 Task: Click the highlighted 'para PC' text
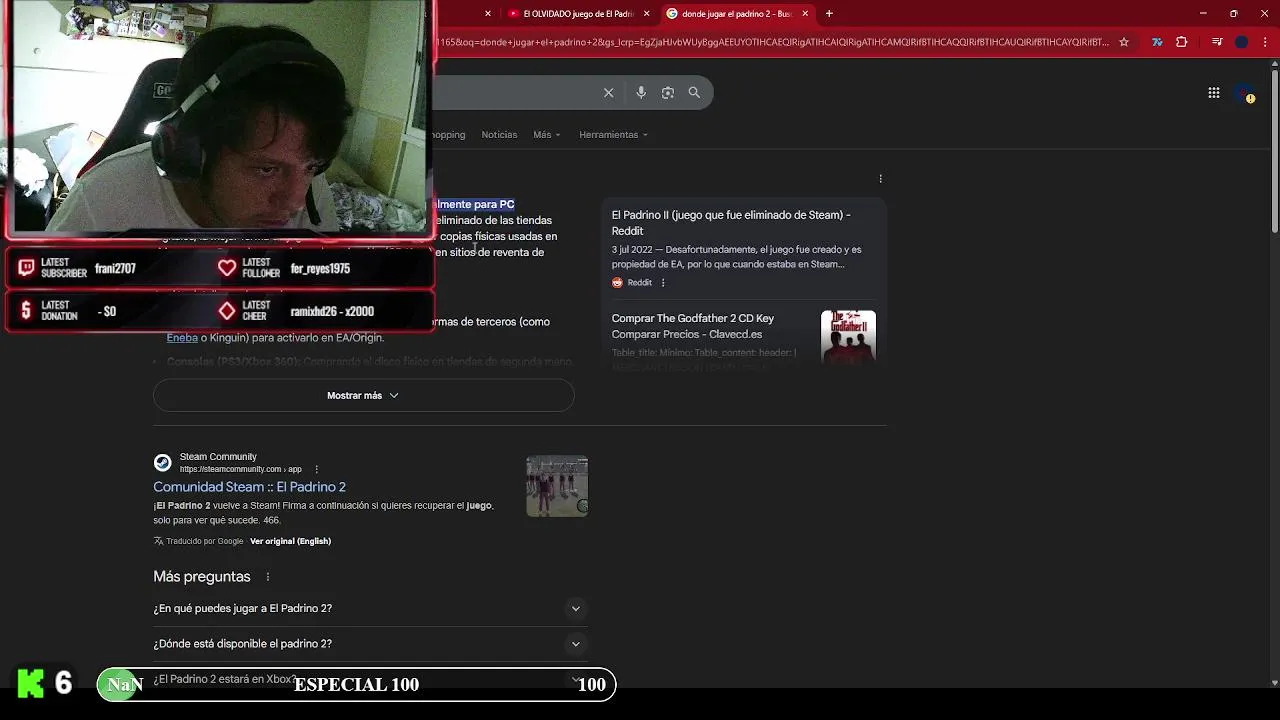tap(494, 204)
